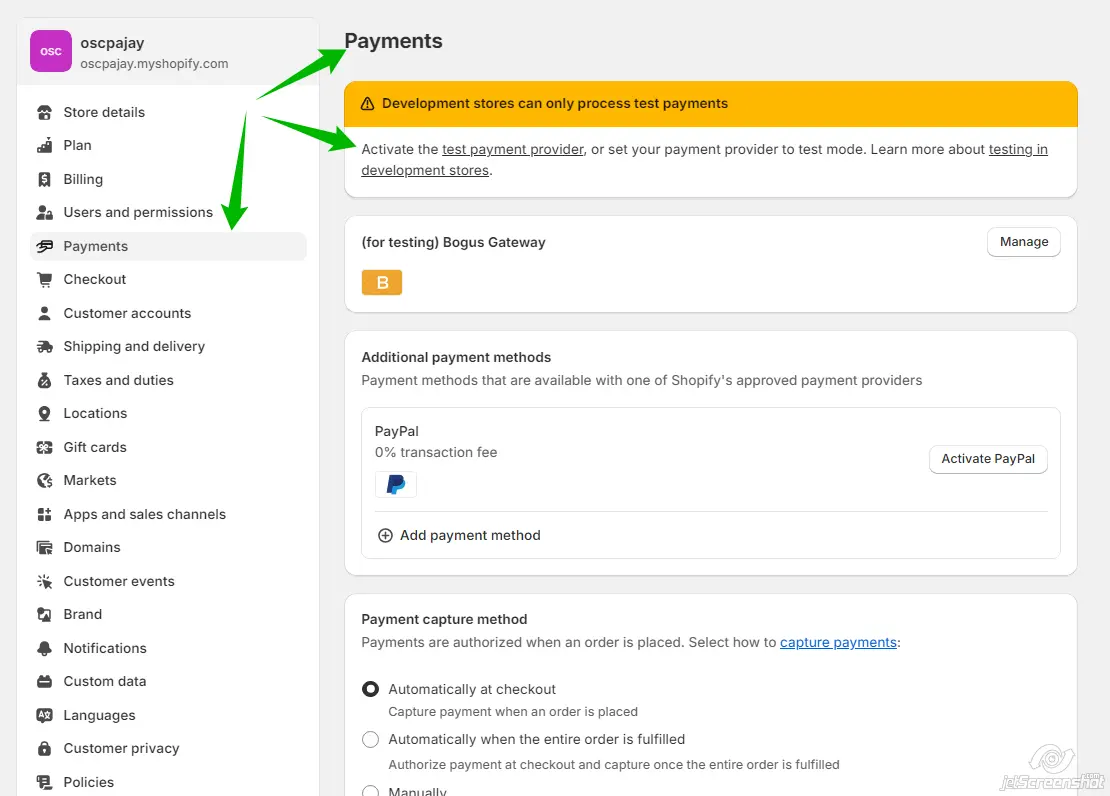The image size is (1110, 796).
Task: Click the Customer privacy lock icon
Action: tap(44, 748)
